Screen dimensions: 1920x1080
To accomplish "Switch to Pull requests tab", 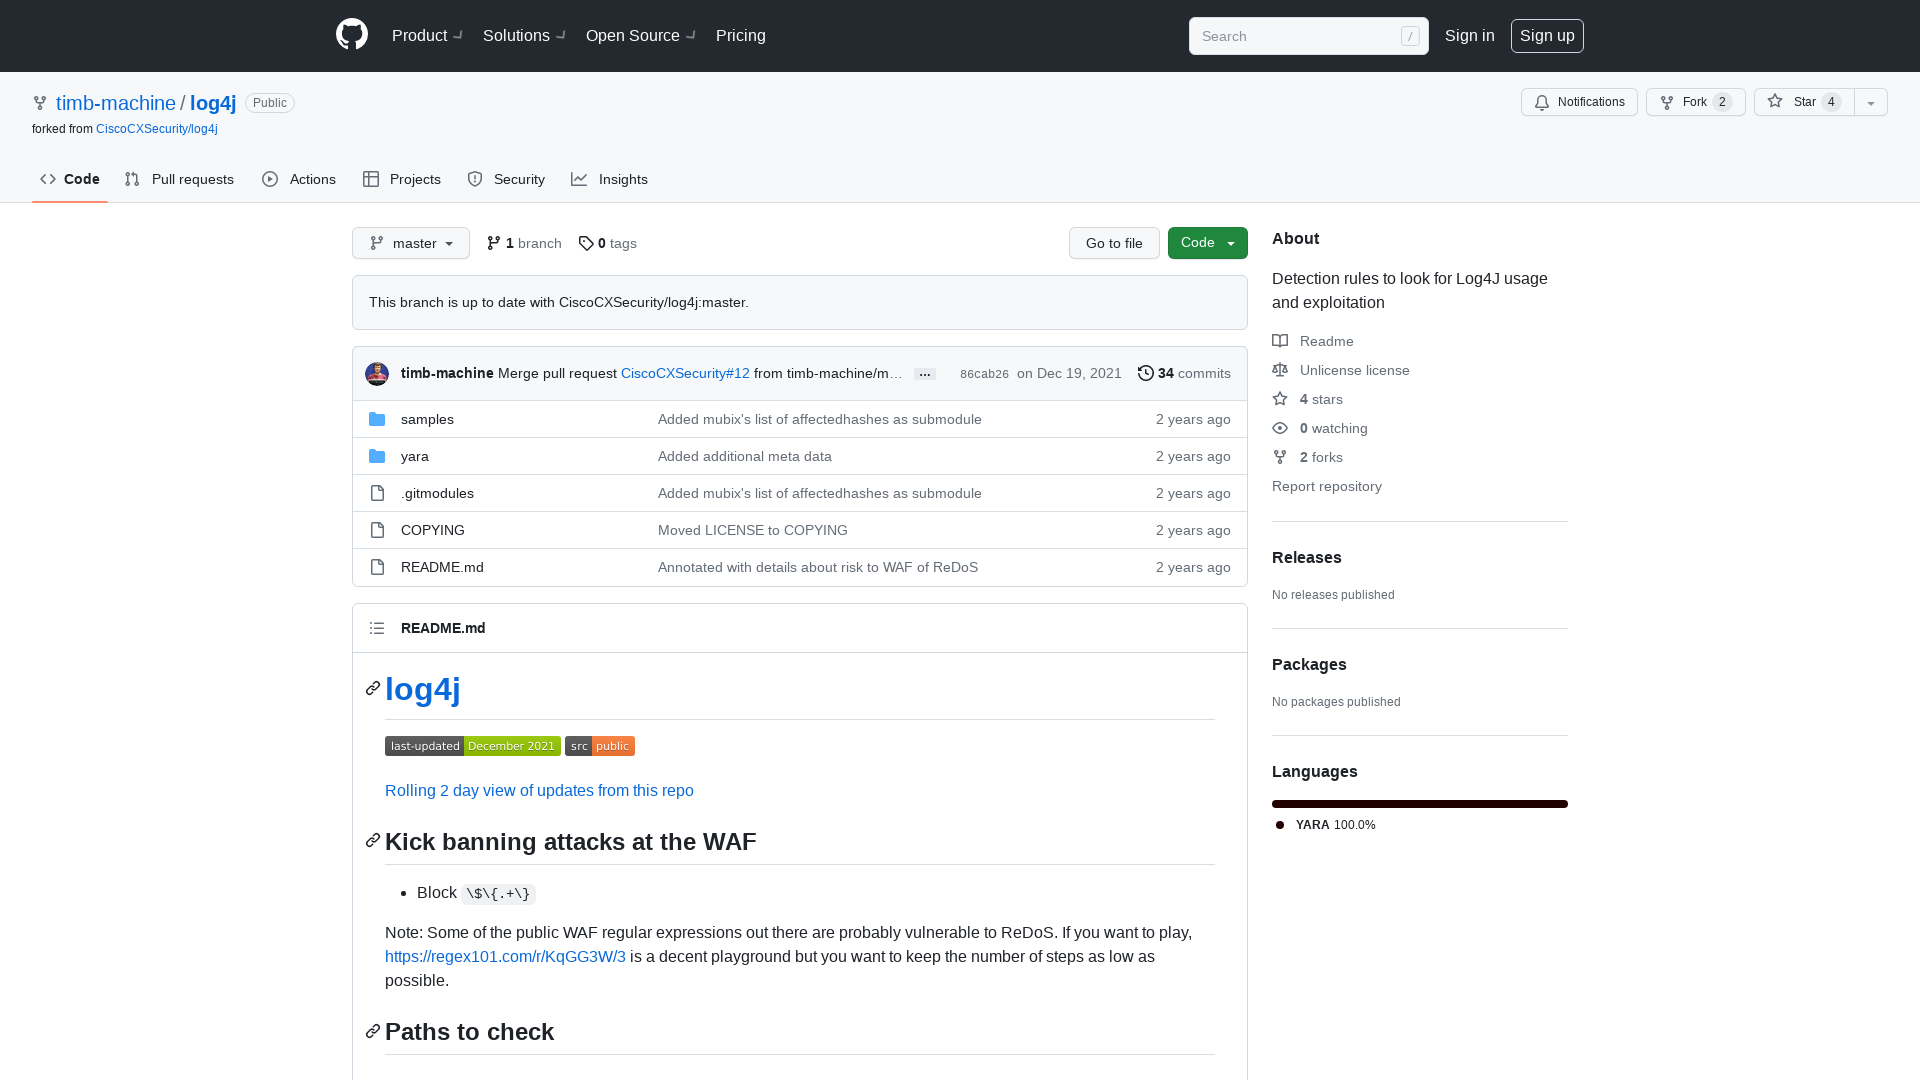I will pyautogui.click(x=179, y=179).
